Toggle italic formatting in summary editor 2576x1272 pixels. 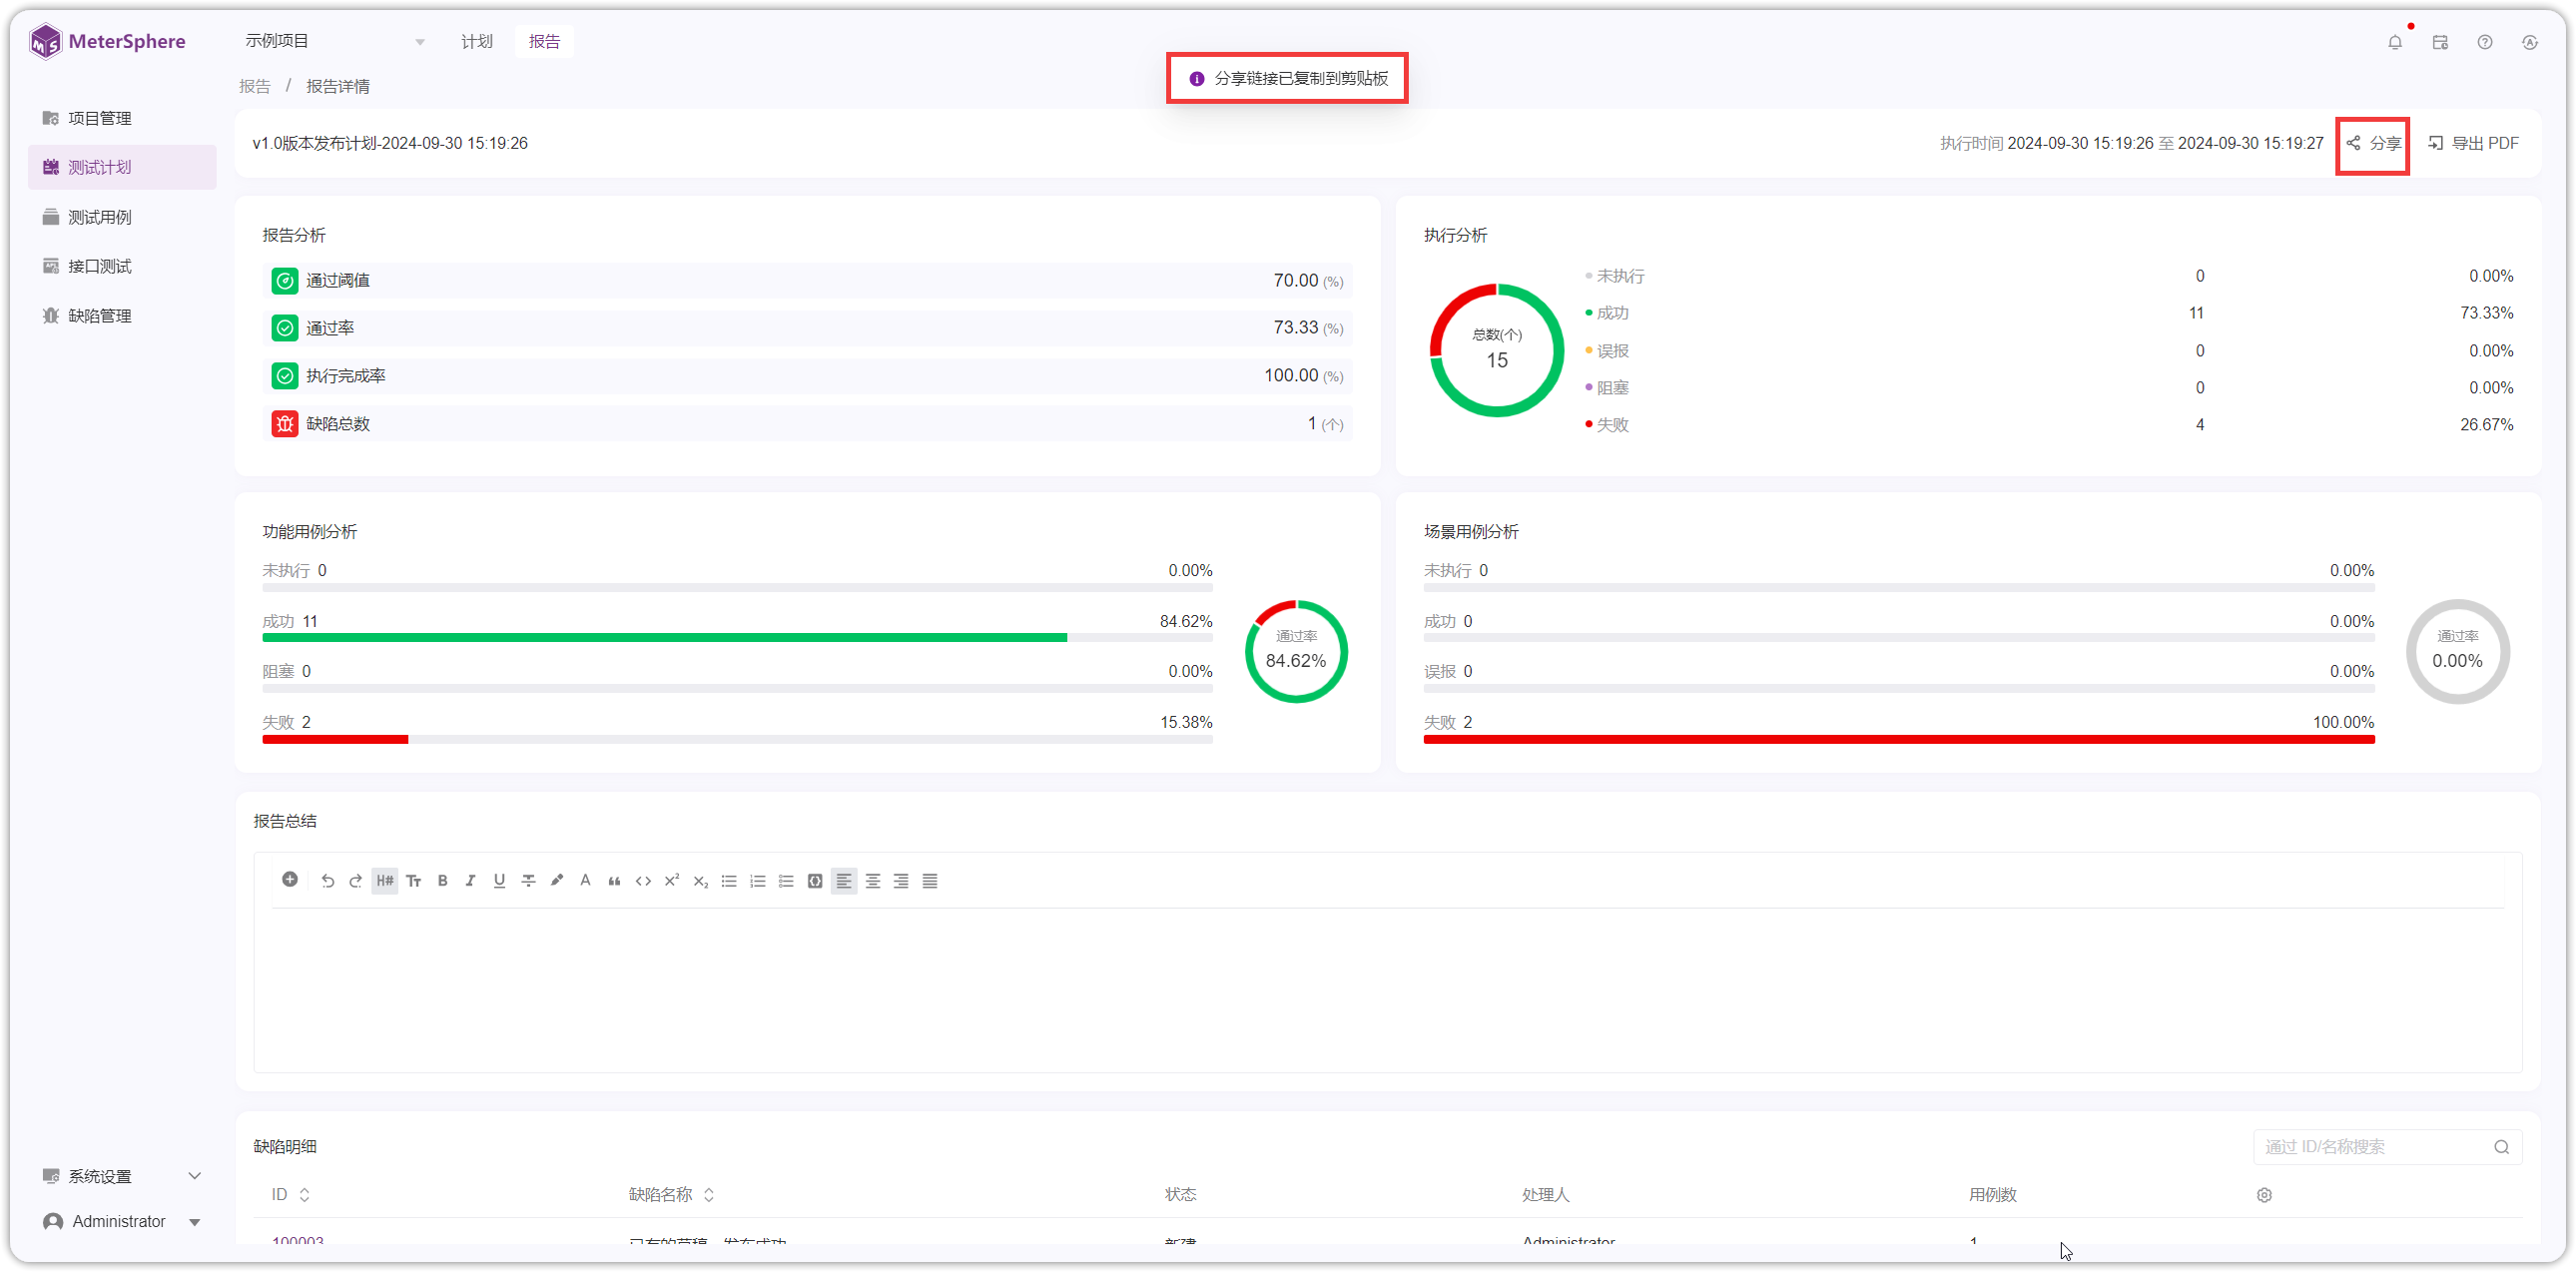coord(470,881)
